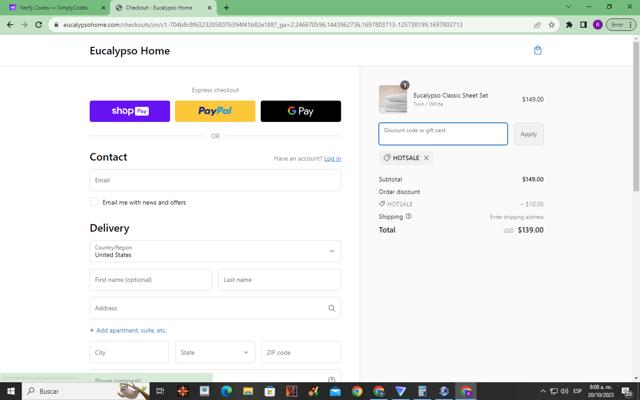Open the Windows Start menu
Screen dimensions: 640x400
click(11, 391)
